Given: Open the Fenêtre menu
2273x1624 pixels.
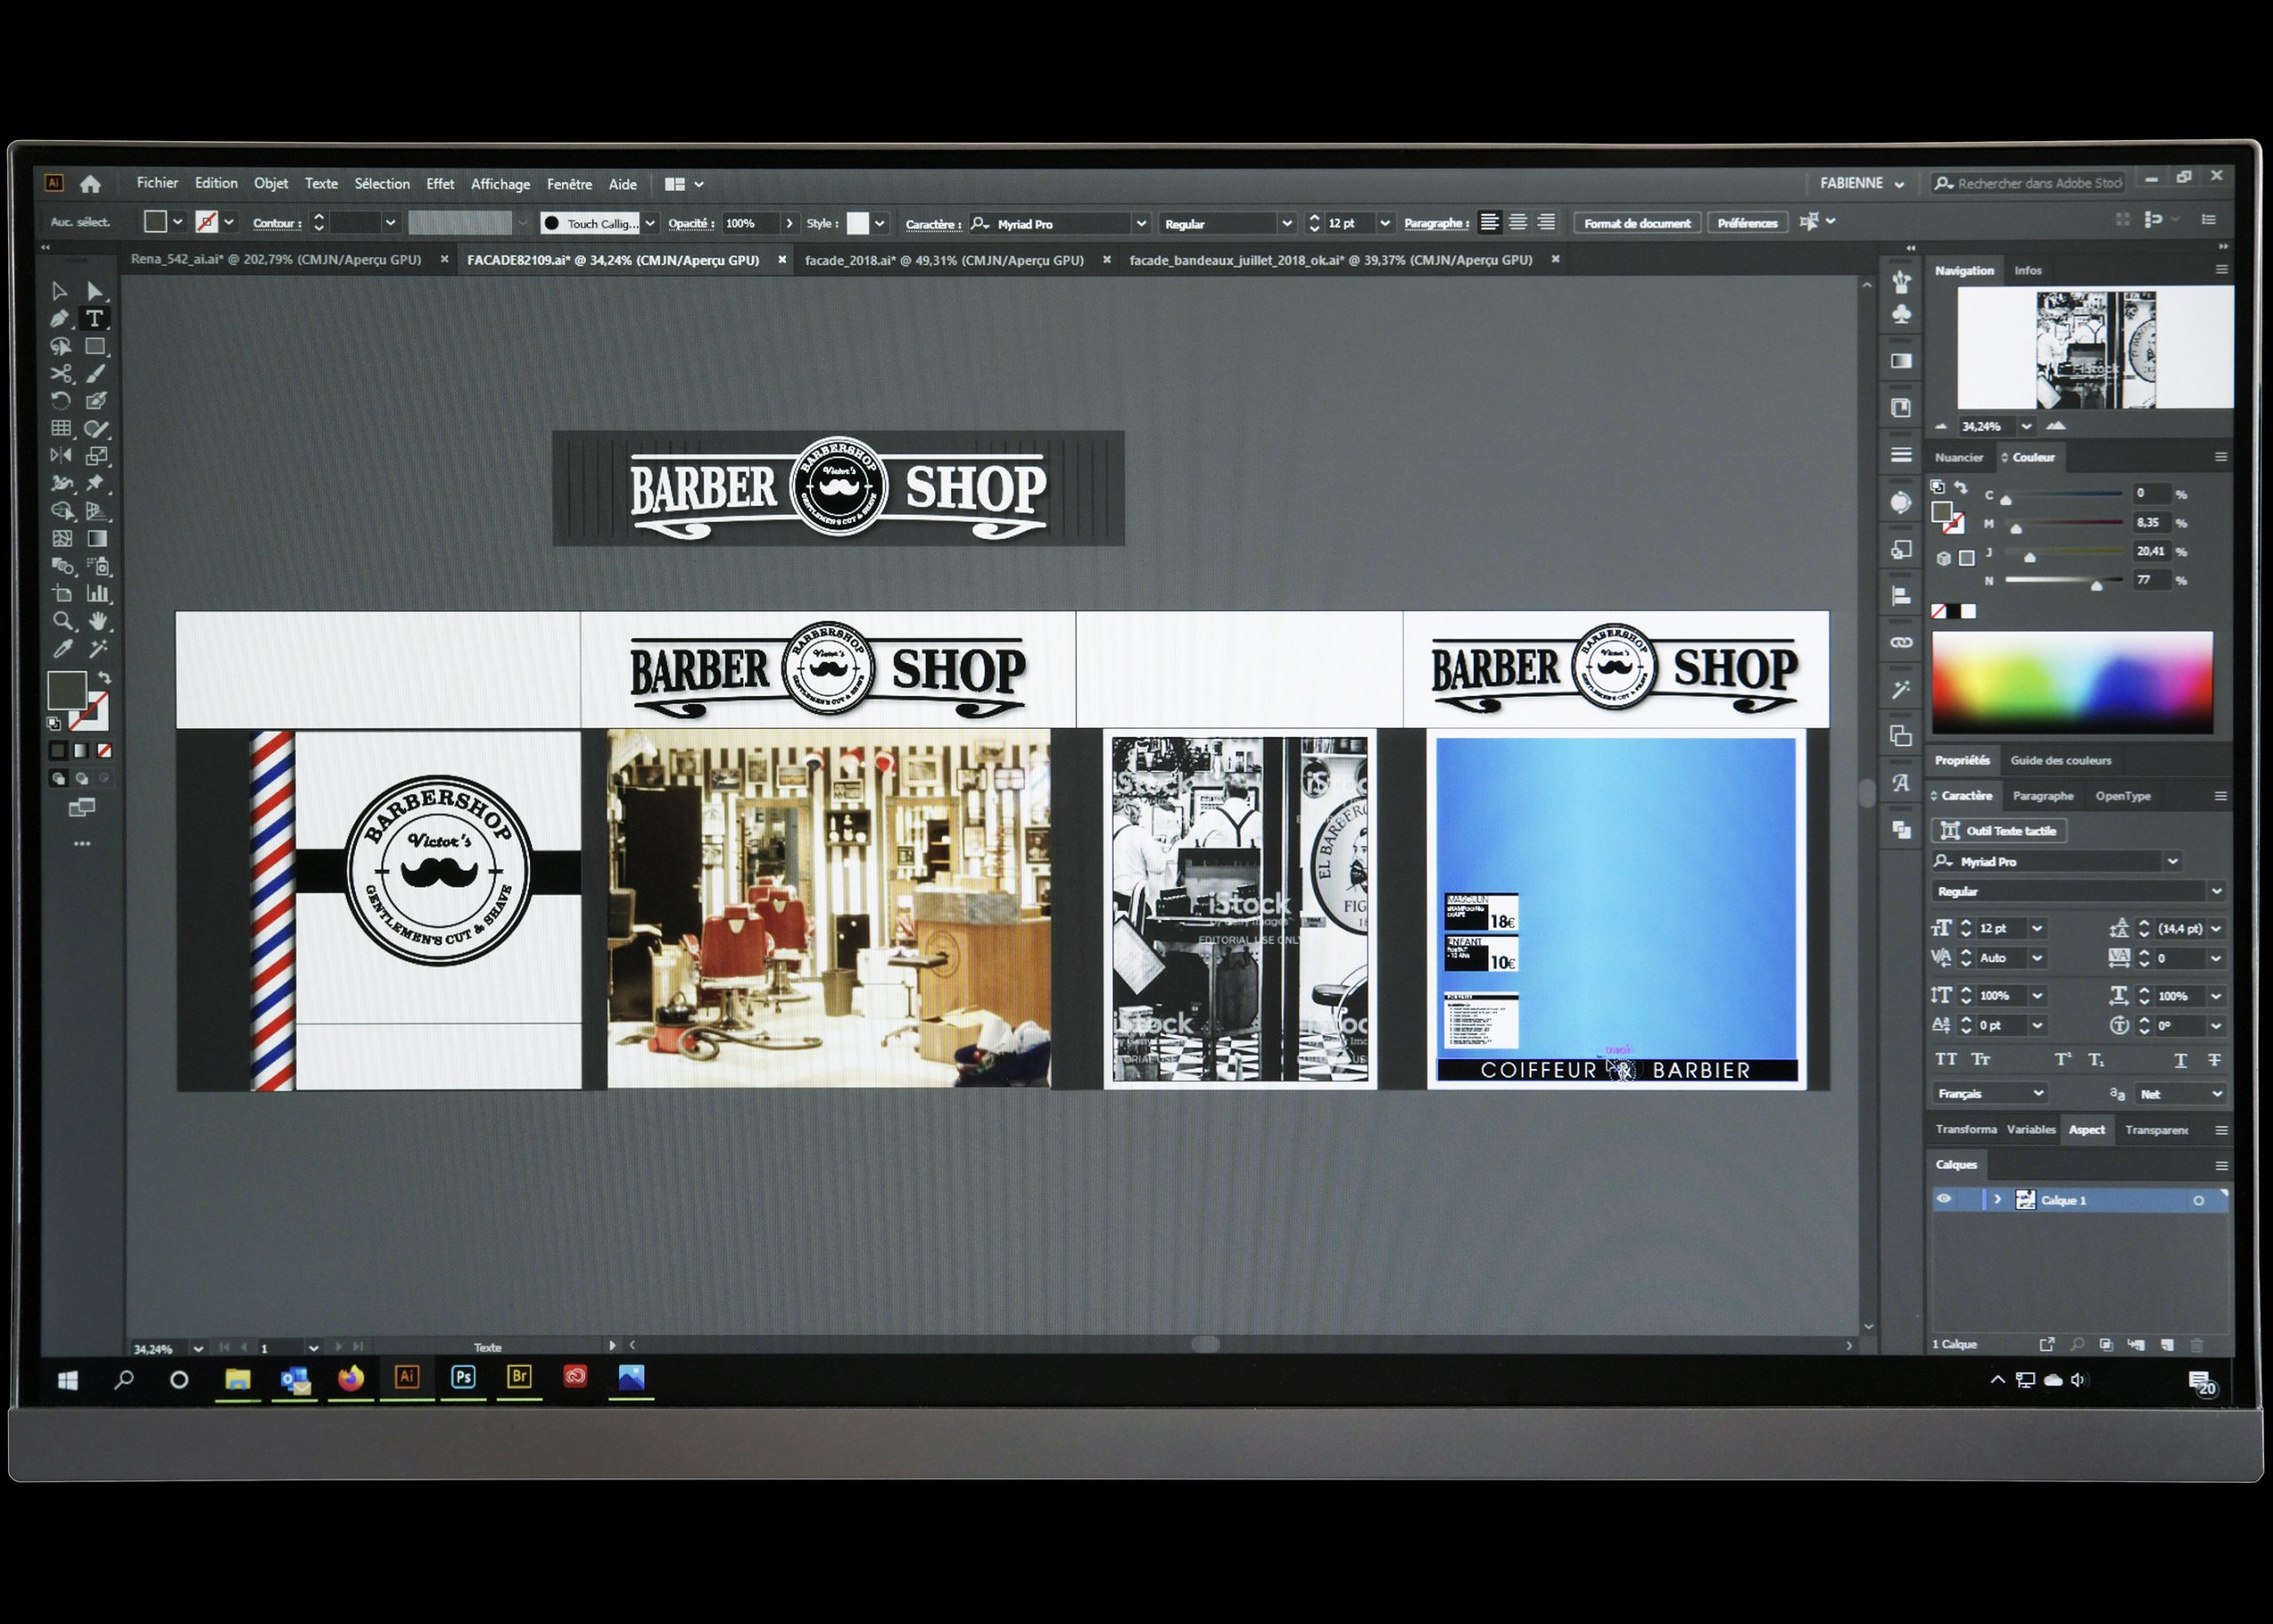Looking at the screenshot, I should (x=569, y=184).
